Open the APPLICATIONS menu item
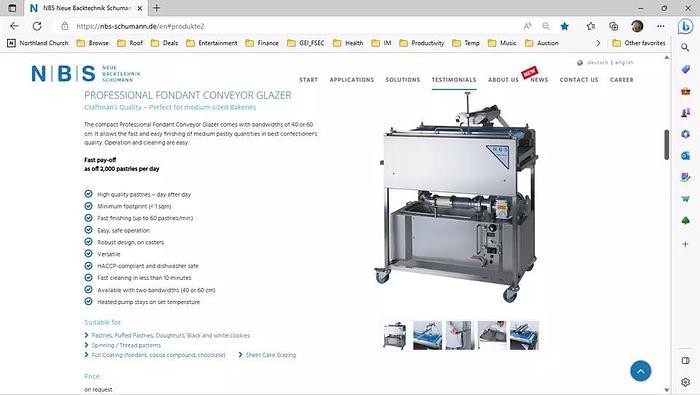The image size is (700, 395). (x=352, y=80)
